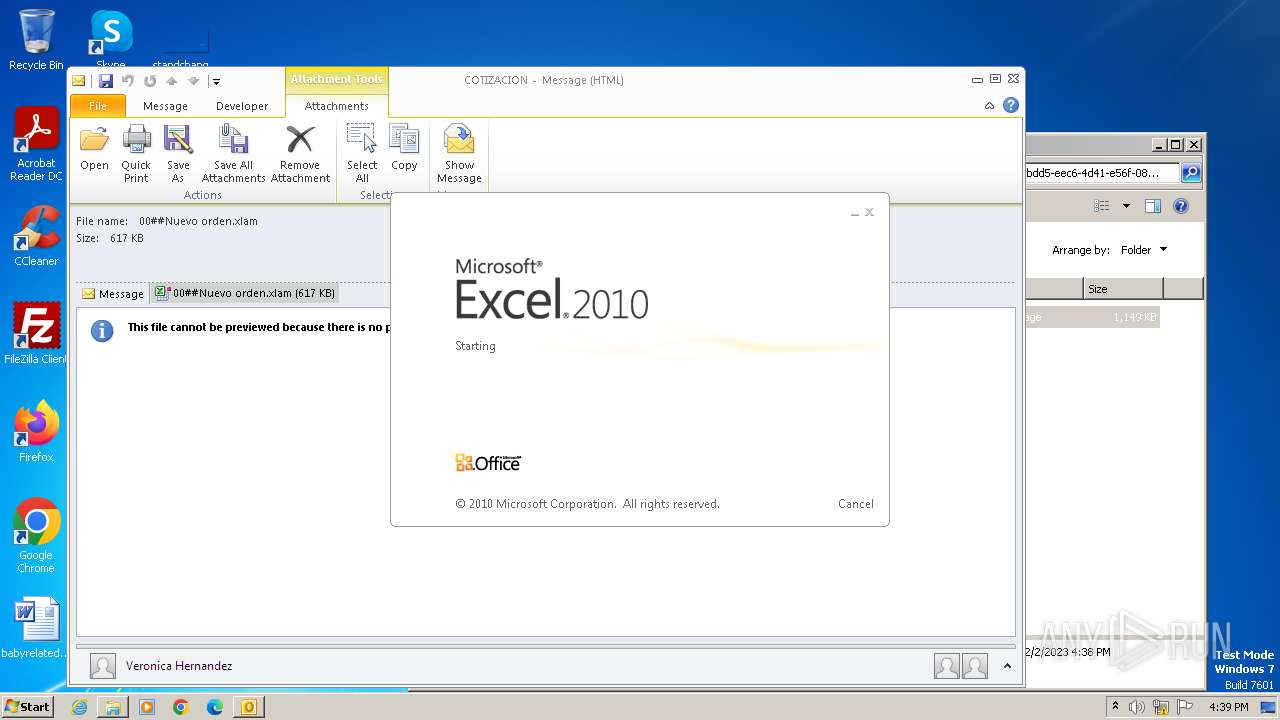The image size is (1280, 720).
Task: Remove the attachment using Remove Attachment
Action: [x=300, y=152]
